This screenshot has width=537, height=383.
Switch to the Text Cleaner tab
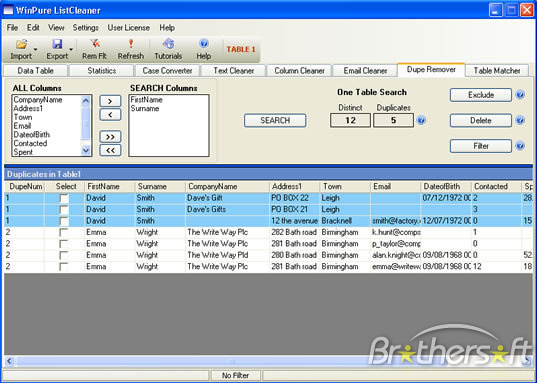pyautogui.click(x=234, y=71)
